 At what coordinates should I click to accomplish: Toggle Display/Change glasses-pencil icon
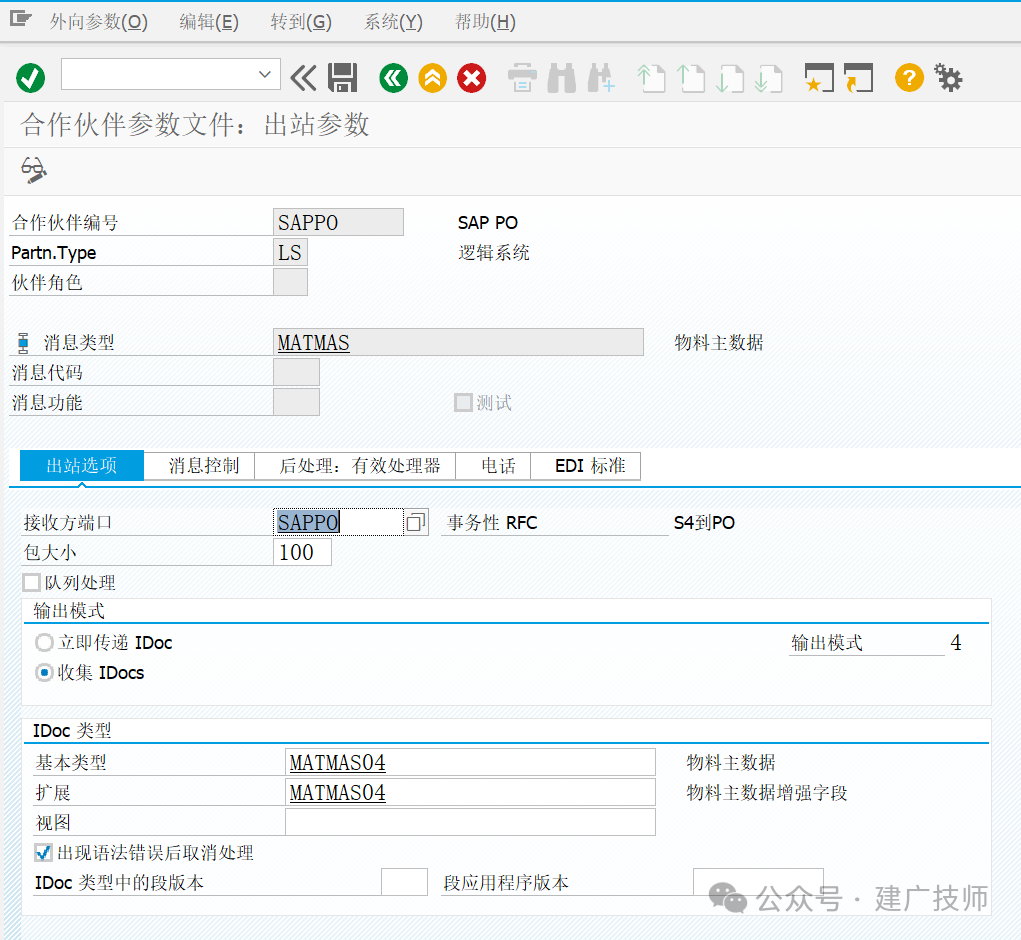point(34,171)
